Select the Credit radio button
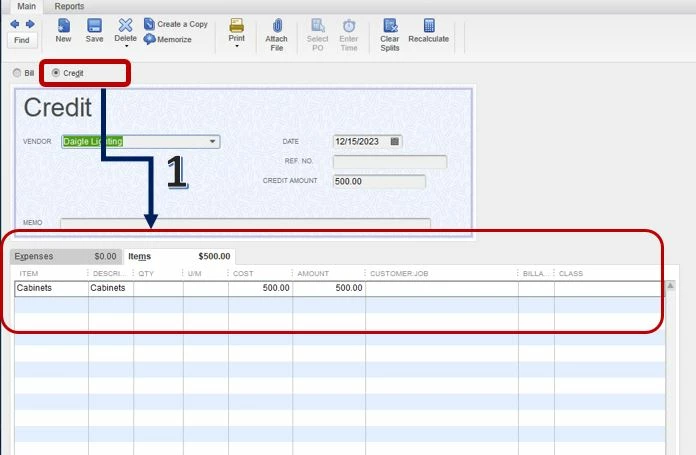The width and height of the screenshot is (696, 455). coord(56,72)
